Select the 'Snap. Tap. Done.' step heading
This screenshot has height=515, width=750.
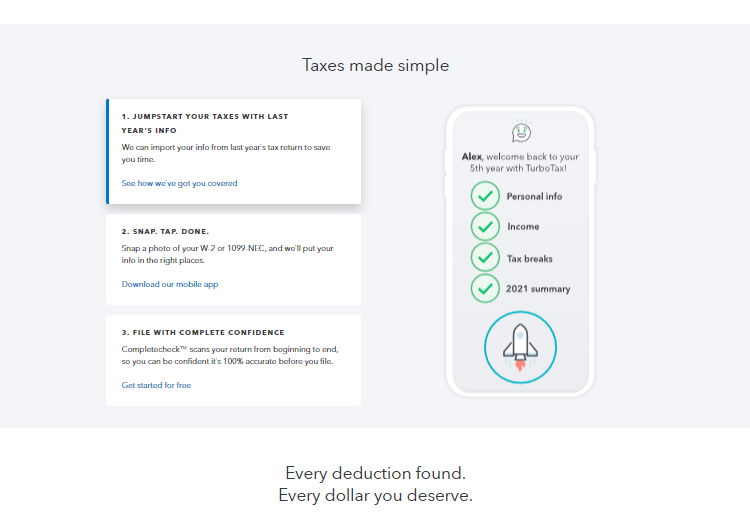165,231
